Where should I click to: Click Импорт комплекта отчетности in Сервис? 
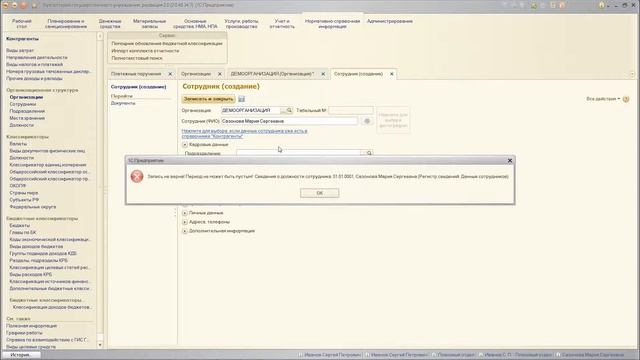pyautogui.click(x=145, y=51)
